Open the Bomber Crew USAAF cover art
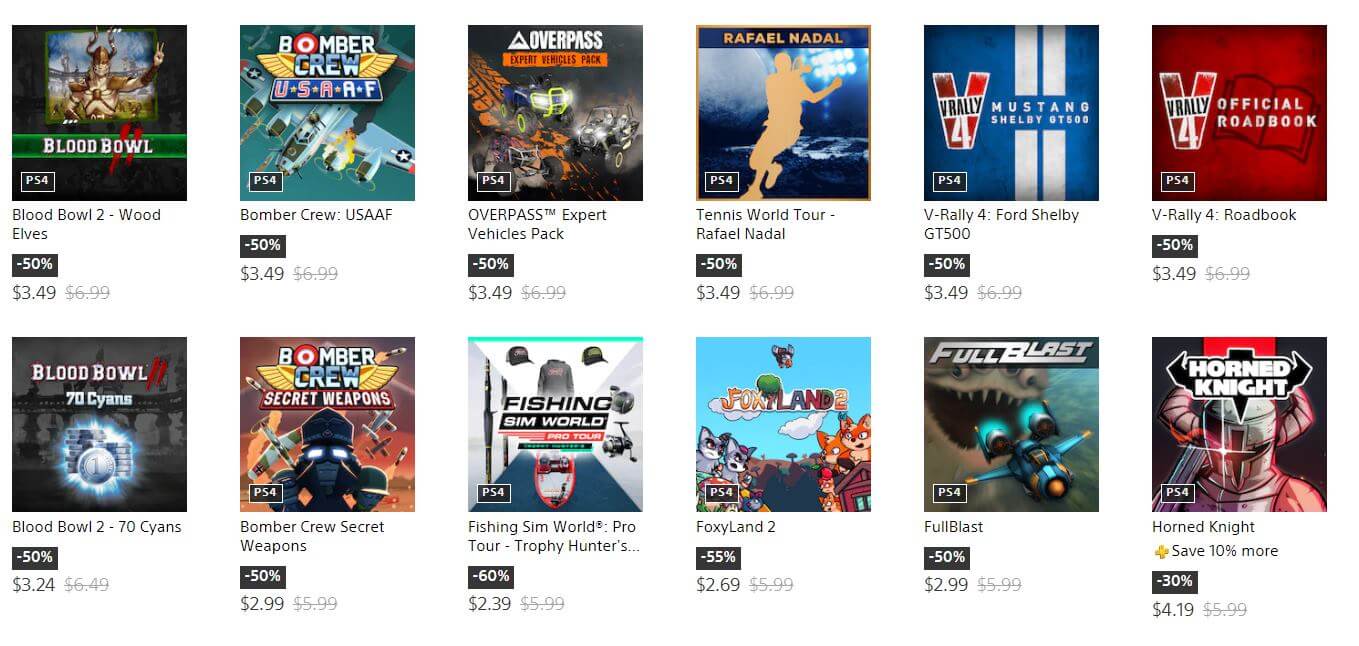 pos(327,113)
